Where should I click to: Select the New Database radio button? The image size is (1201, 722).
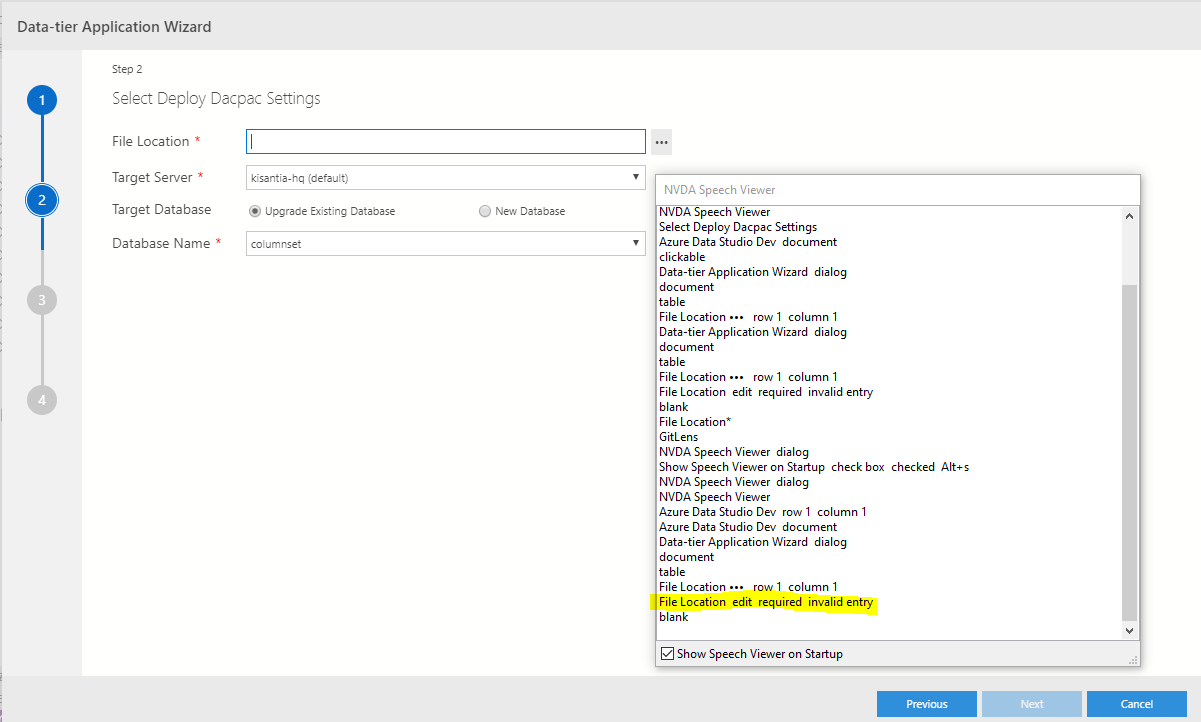tap(484, 210)
